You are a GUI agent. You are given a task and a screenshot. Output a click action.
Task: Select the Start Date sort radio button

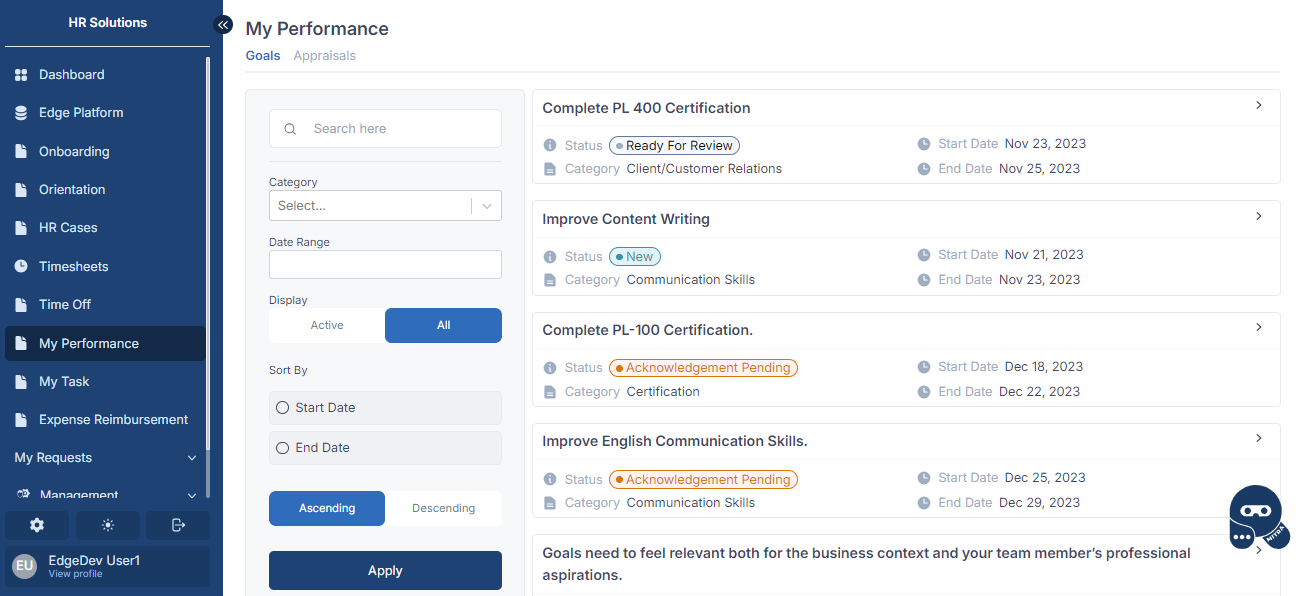(x=282, y=408)
